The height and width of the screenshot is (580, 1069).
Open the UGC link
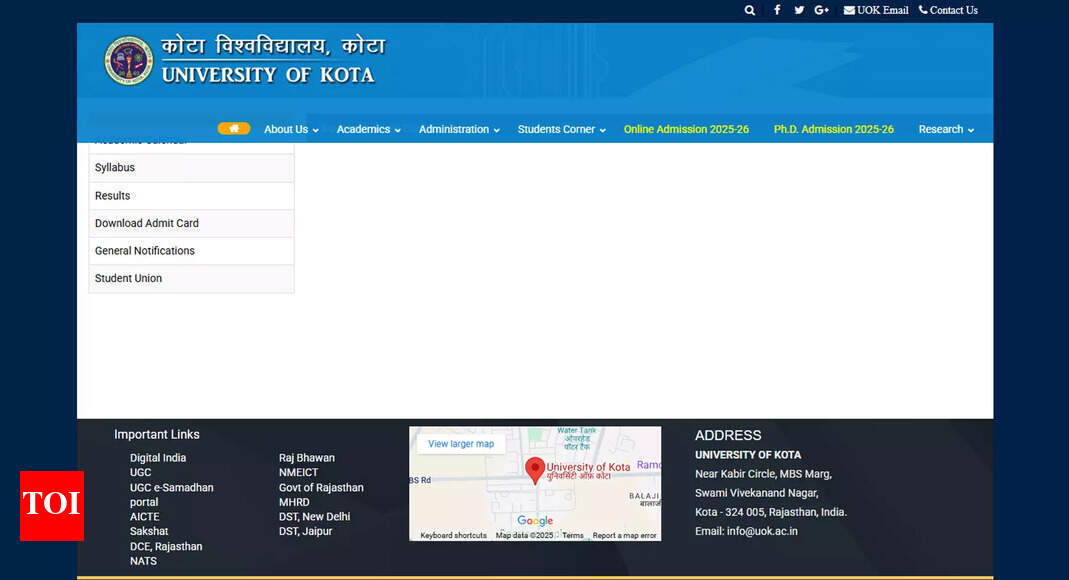[x=140, y=472]
